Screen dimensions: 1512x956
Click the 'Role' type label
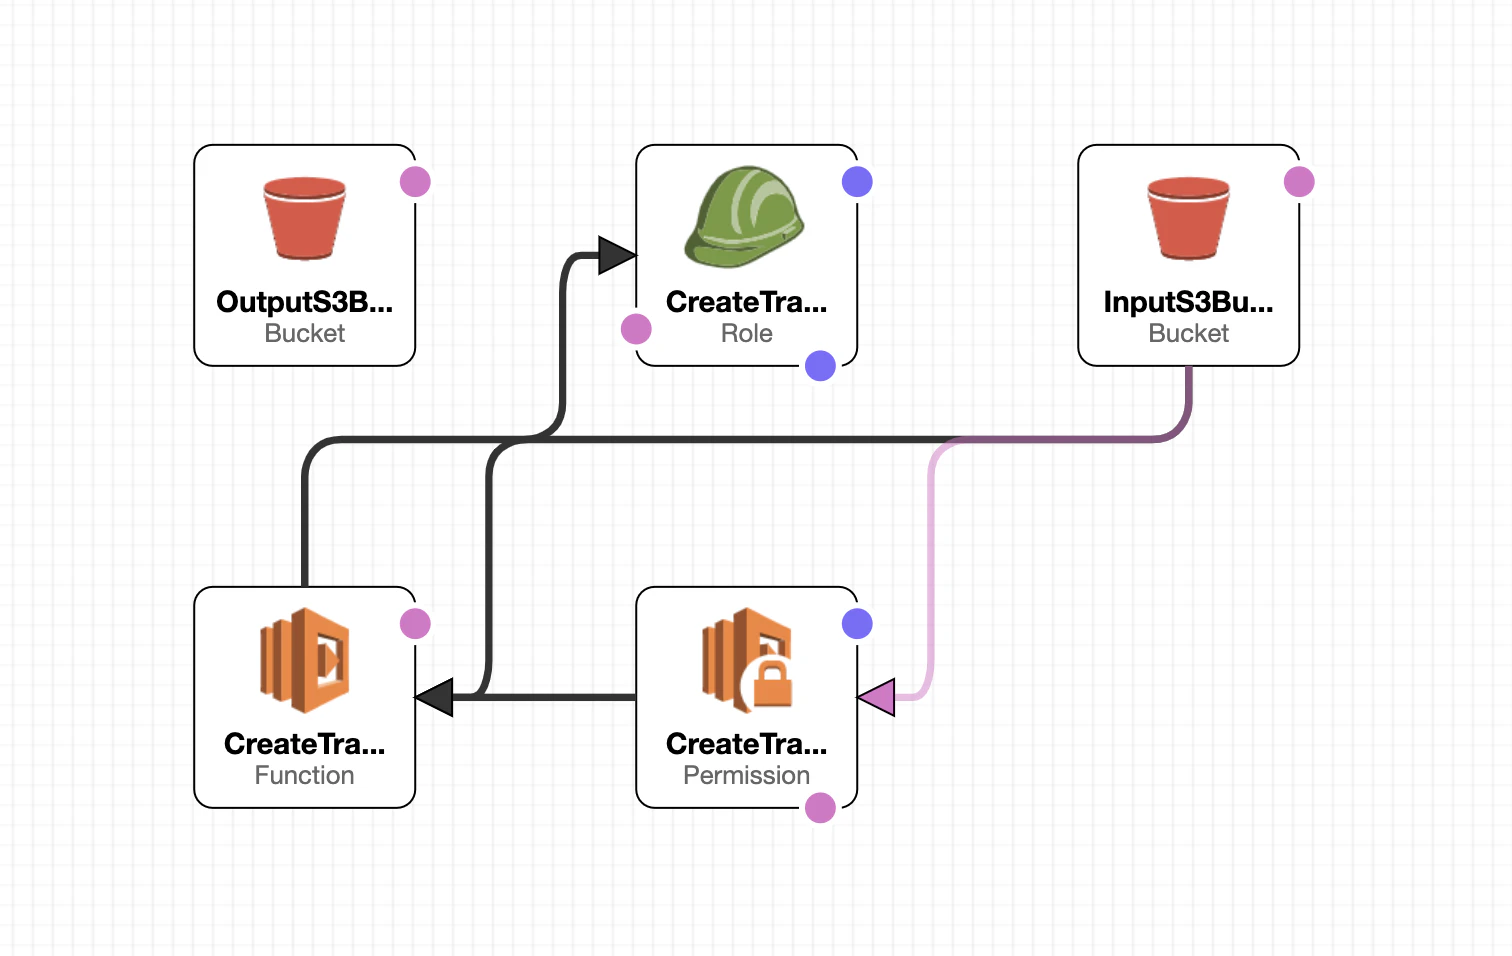747,334
